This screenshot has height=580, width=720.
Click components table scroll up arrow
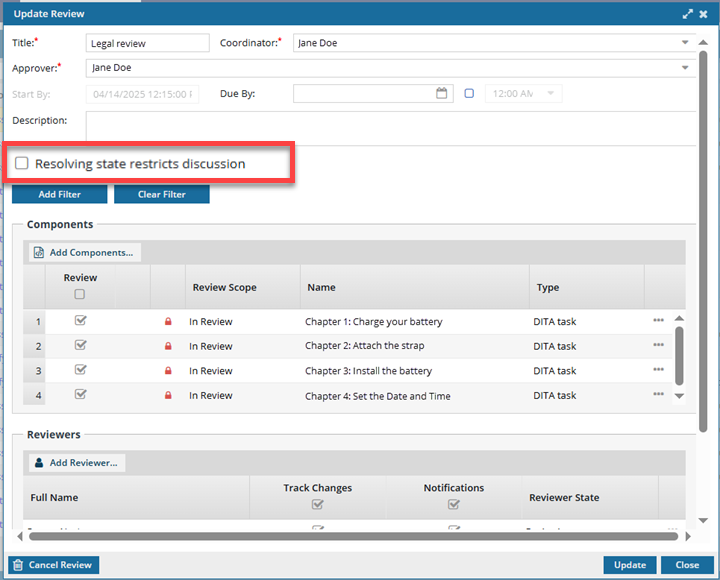(680, 318)
